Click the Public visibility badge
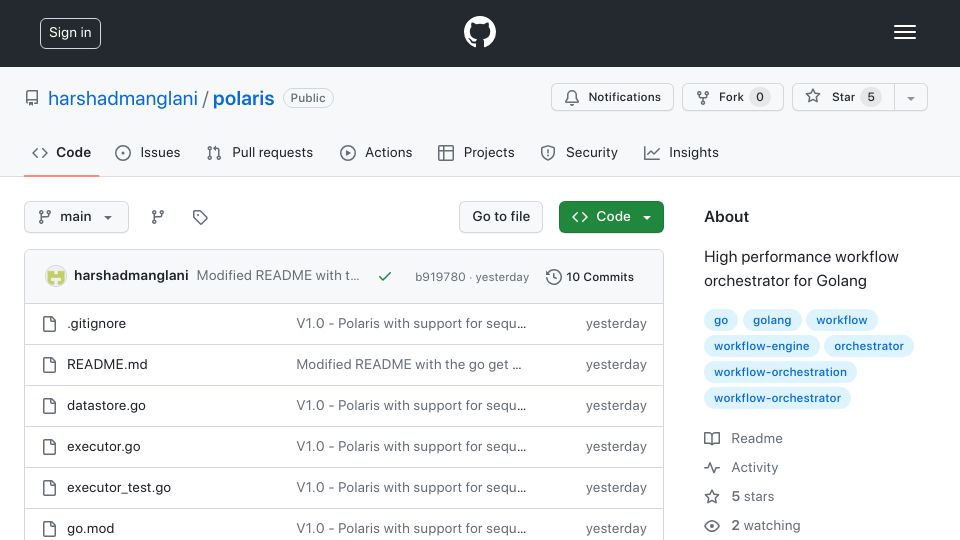Viewport: 960px width, 540px height. [308, 98]
